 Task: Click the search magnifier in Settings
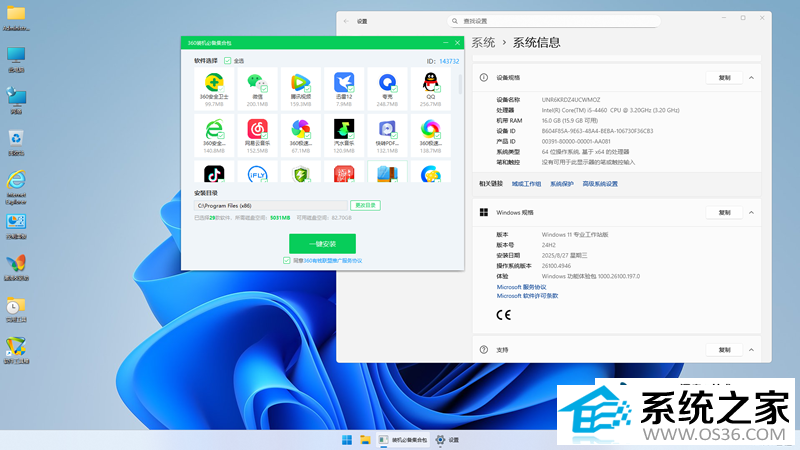pos(455,21)
